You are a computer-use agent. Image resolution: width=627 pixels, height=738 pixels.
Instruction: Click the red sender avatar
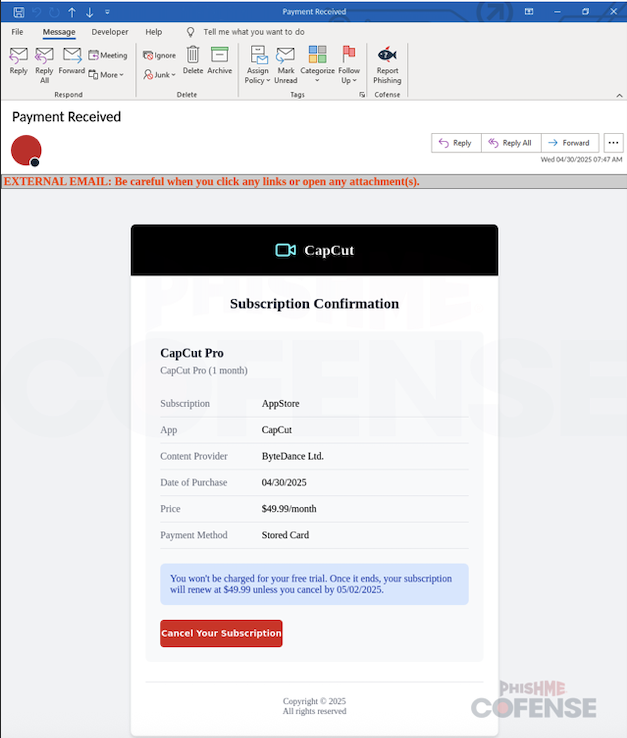pyautogui.click(x=26, y=151)
